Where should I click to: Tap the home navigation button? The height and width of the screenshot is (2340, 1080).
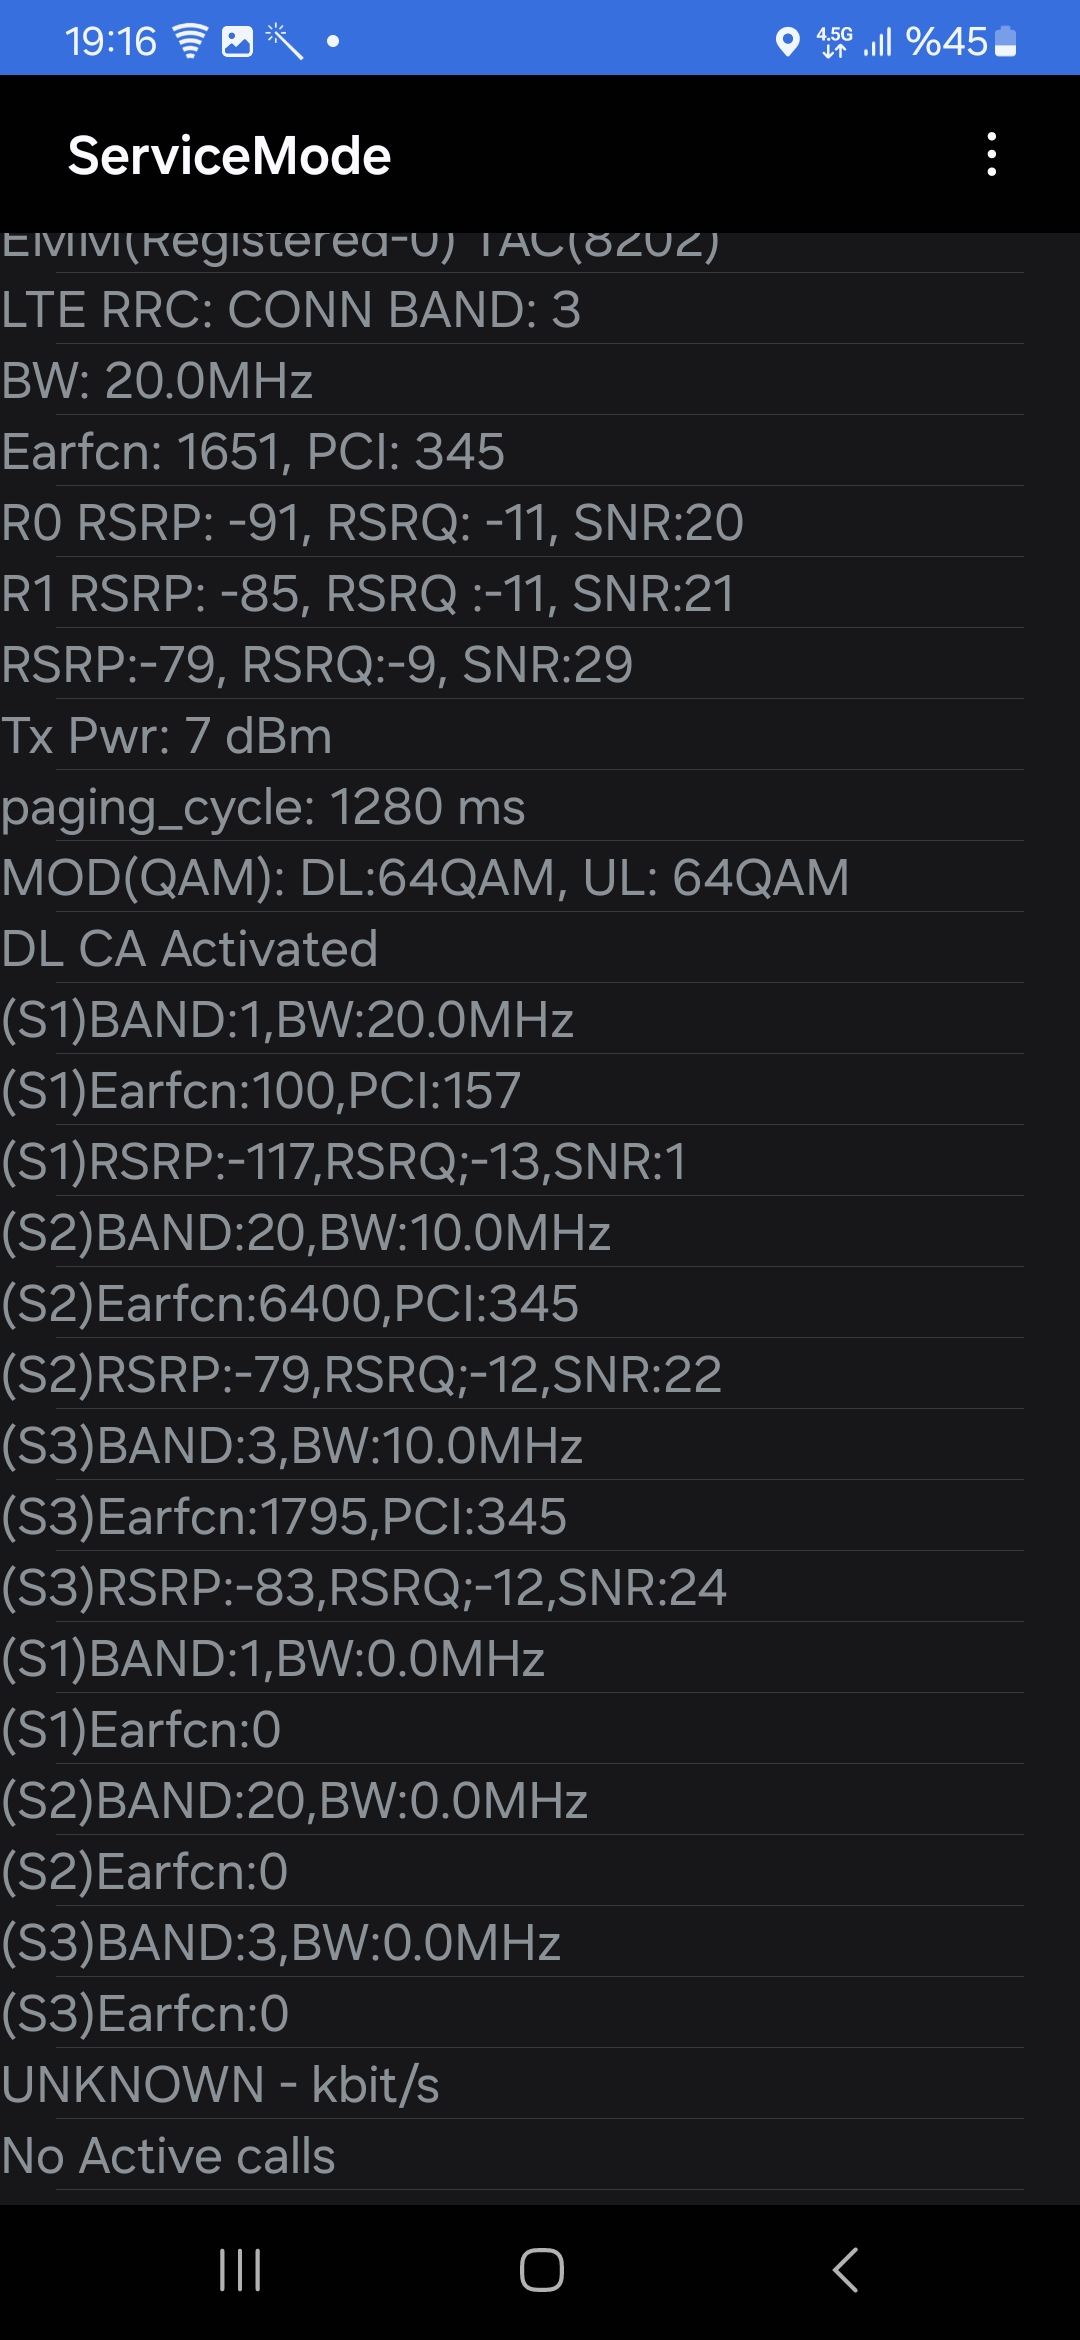click(x=541, y=2269)
